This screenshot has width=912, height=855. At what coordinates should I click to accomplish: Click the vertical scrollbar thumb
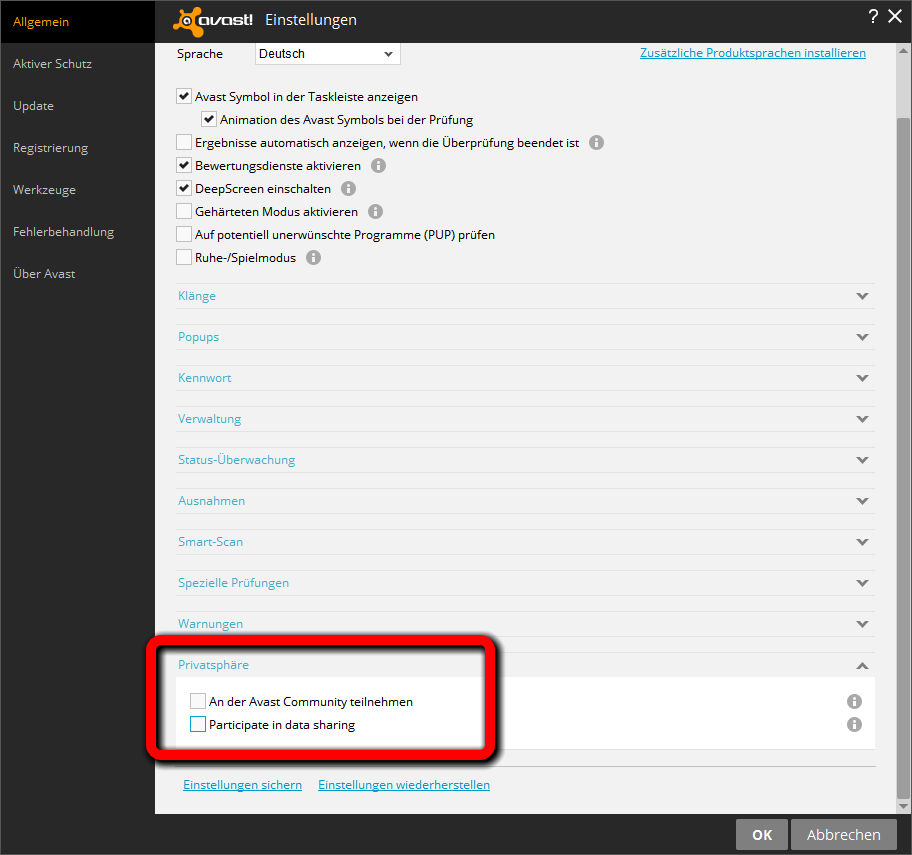pyautogui.click(x=903, y=458)
